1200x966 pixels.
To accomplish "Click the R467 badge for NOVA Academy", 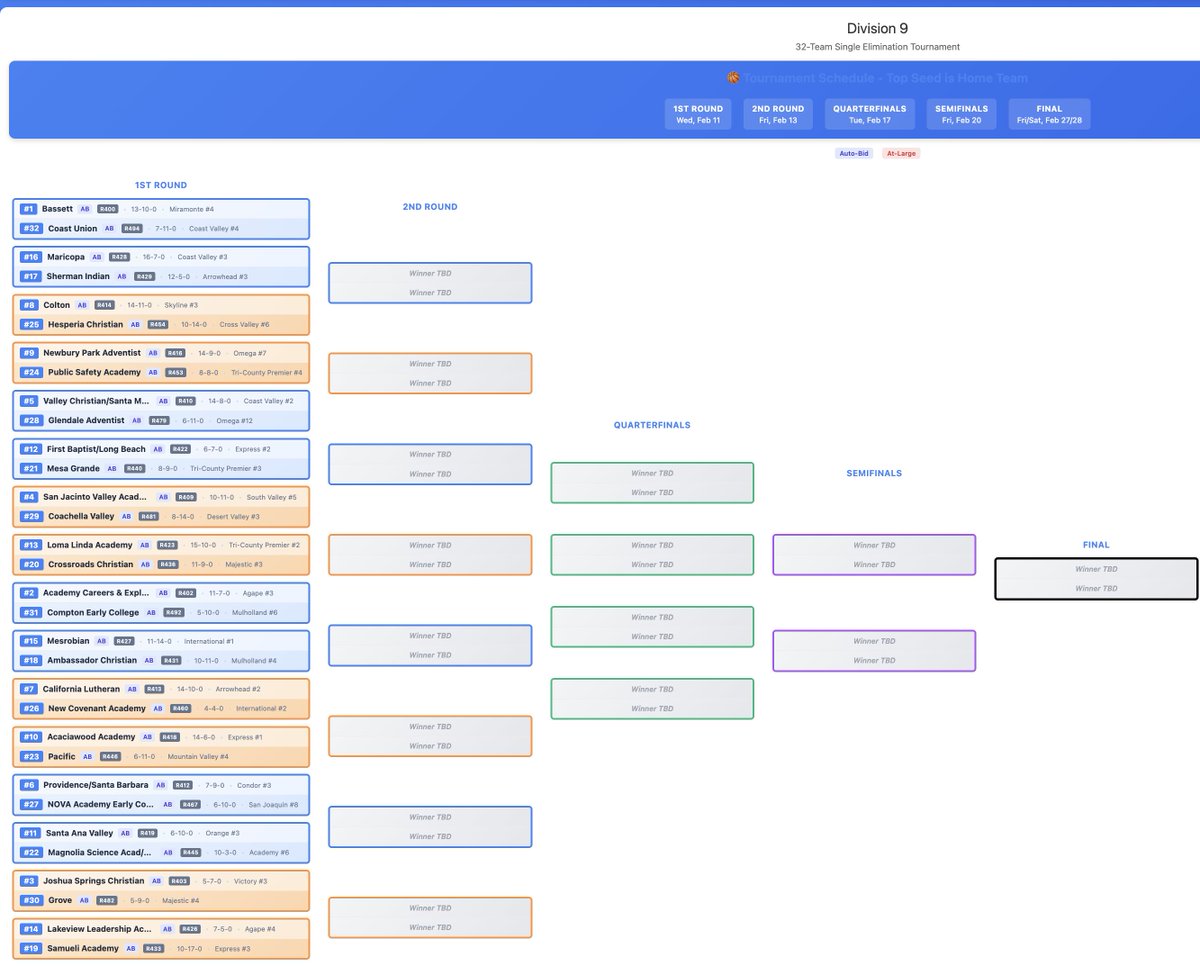I will click(189, 804).
